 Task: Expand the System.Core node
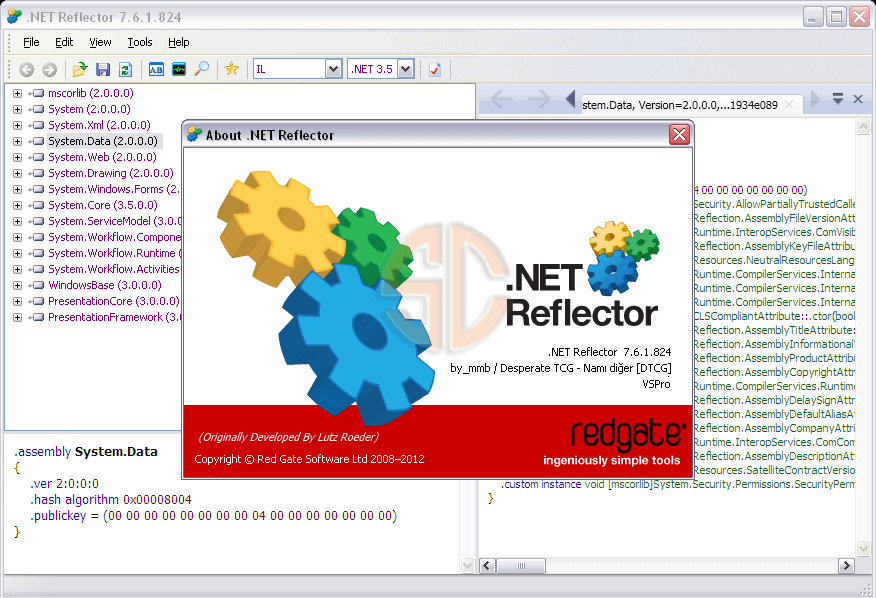click(17, 206)
